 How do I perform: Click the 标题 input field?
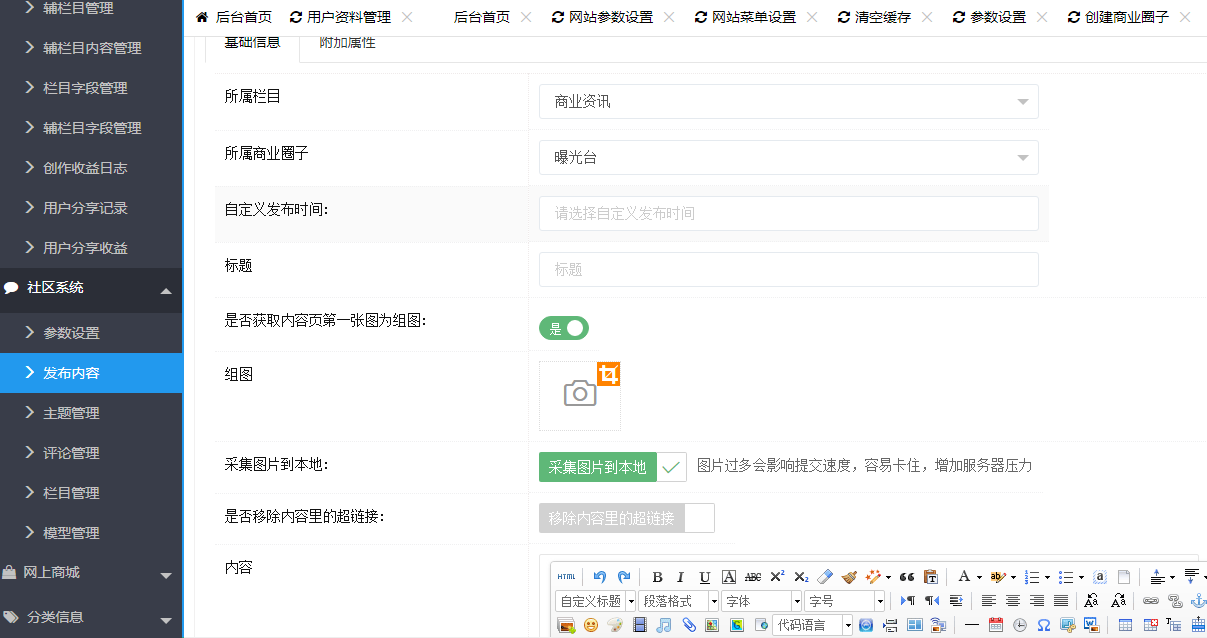pos(788,270)
